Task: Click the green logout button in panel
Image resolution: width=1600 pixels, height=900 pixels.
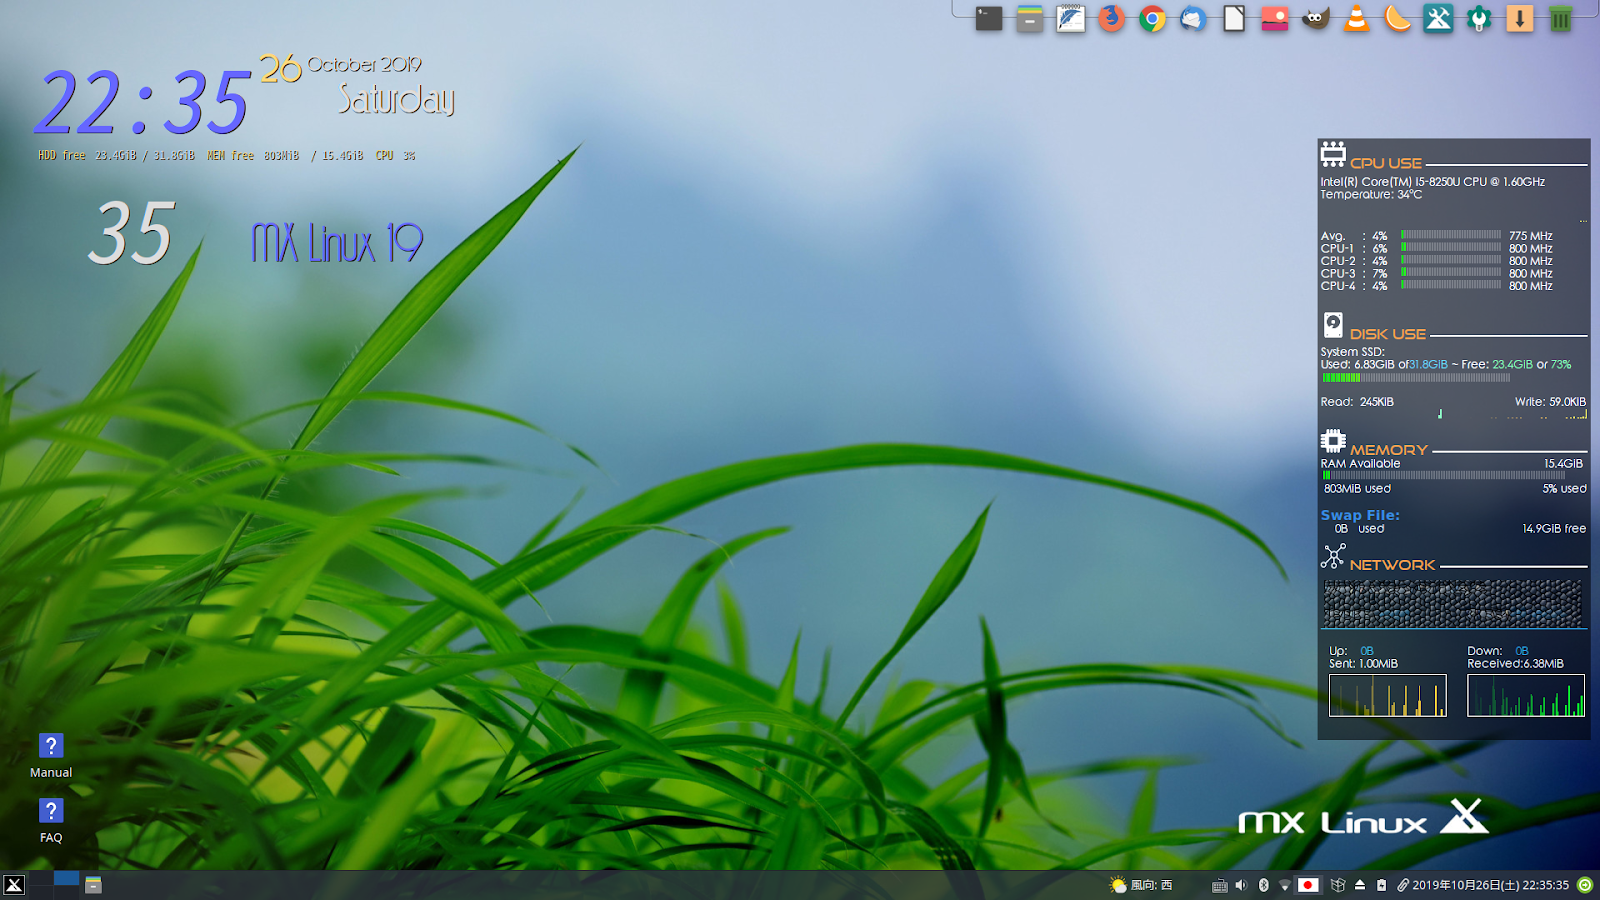Action: [x=1585, y=885]
